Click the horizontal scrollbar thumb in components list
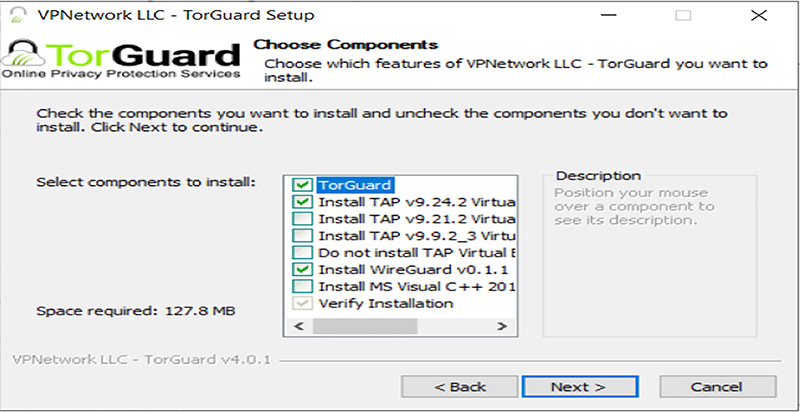800x412 pixels. [x=365, y=326]
